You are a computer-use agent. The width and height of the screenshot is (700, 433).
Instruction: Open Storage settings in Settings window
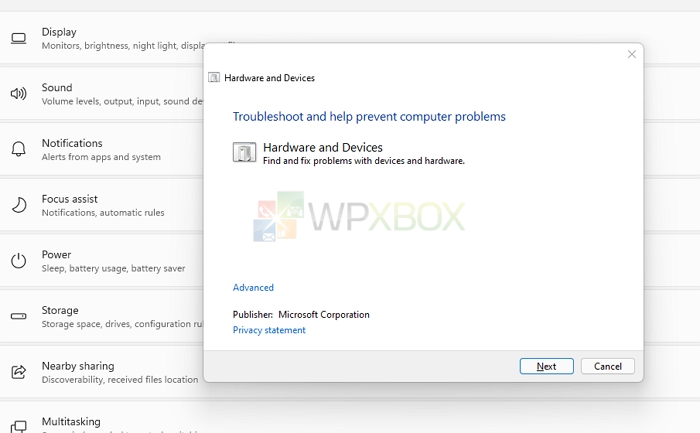click(x=102, y=316)
